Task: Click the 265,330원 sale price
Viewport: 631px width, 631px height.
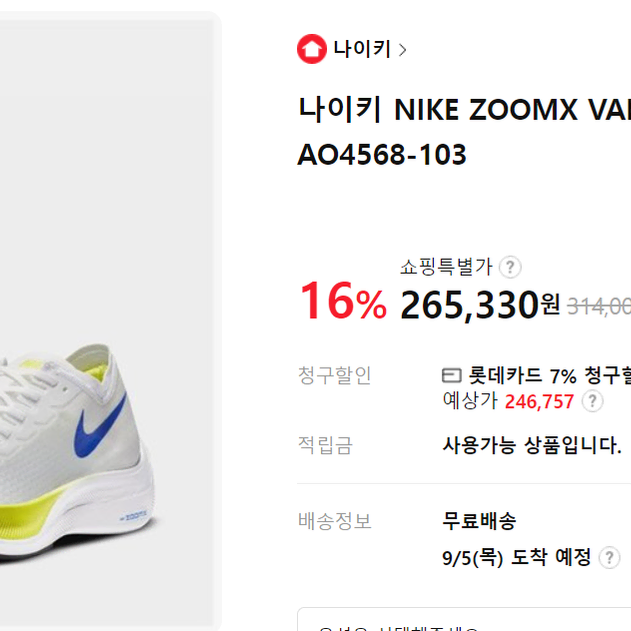Action: (x=480, y=305)
